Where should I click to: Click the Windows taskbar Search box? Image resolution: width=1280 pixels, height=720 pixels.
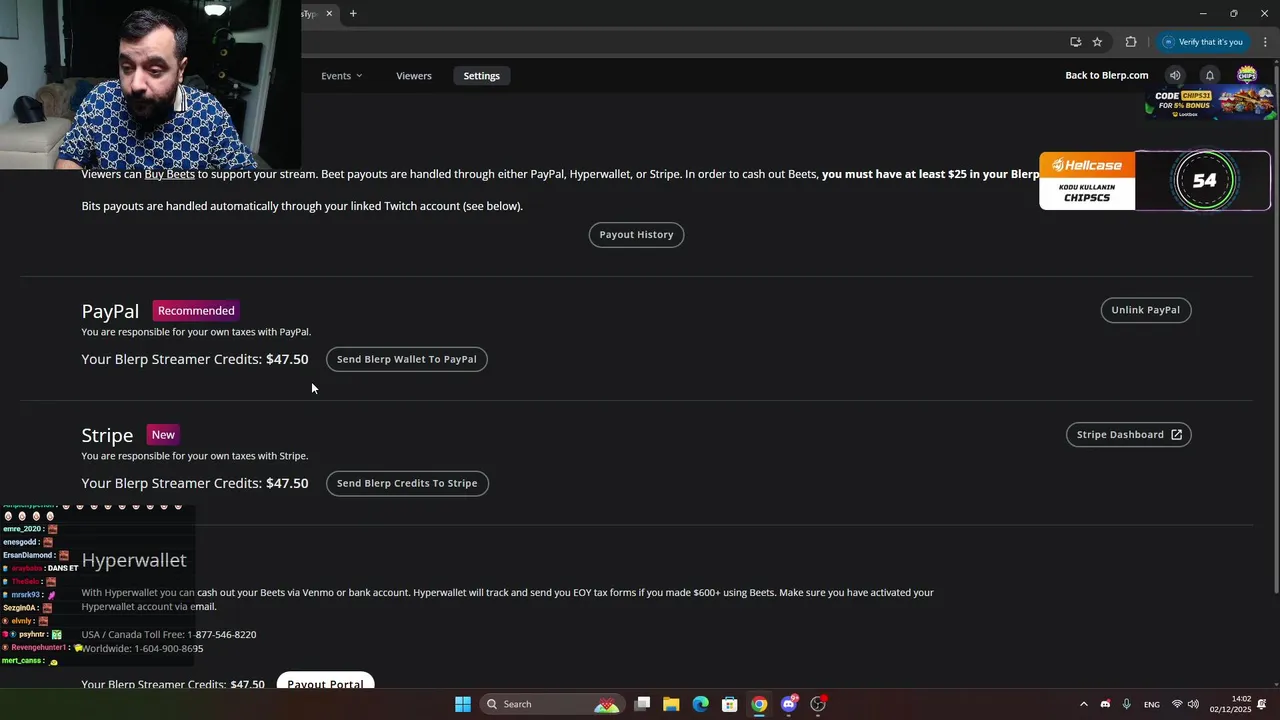coord(552,704)
